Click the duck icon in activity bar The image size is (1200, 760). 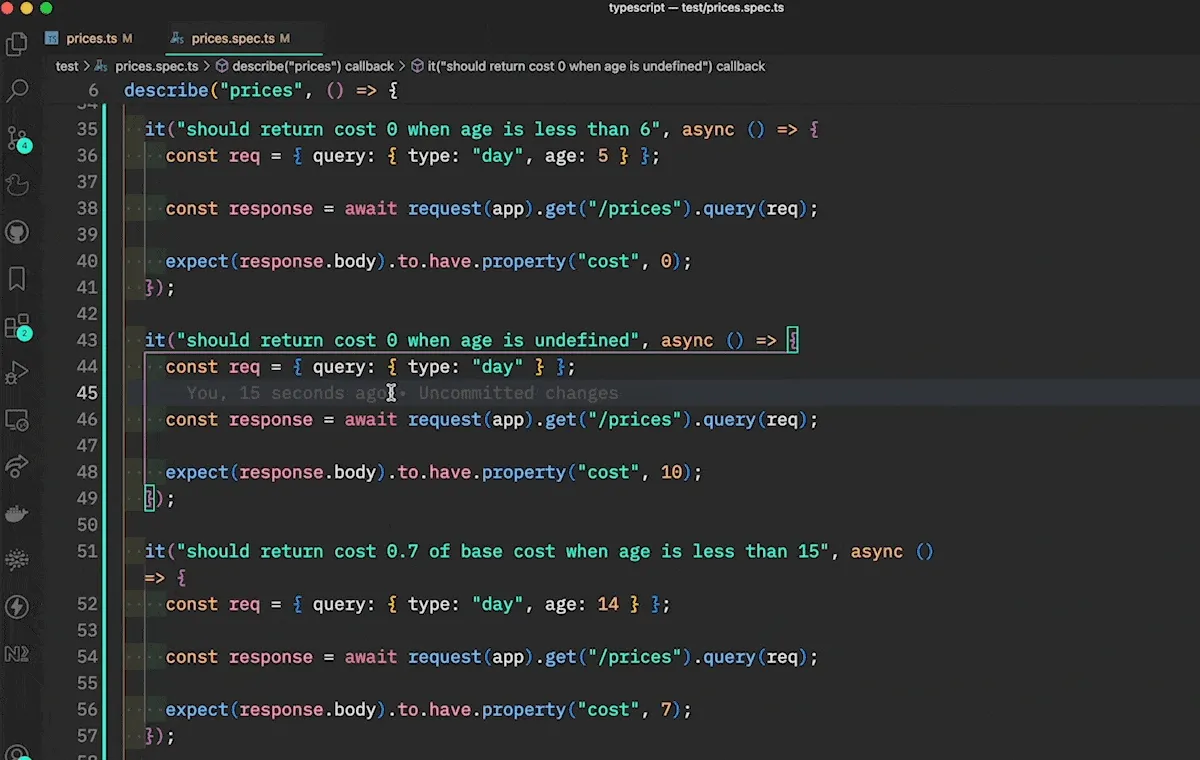(x=17, y=185)
